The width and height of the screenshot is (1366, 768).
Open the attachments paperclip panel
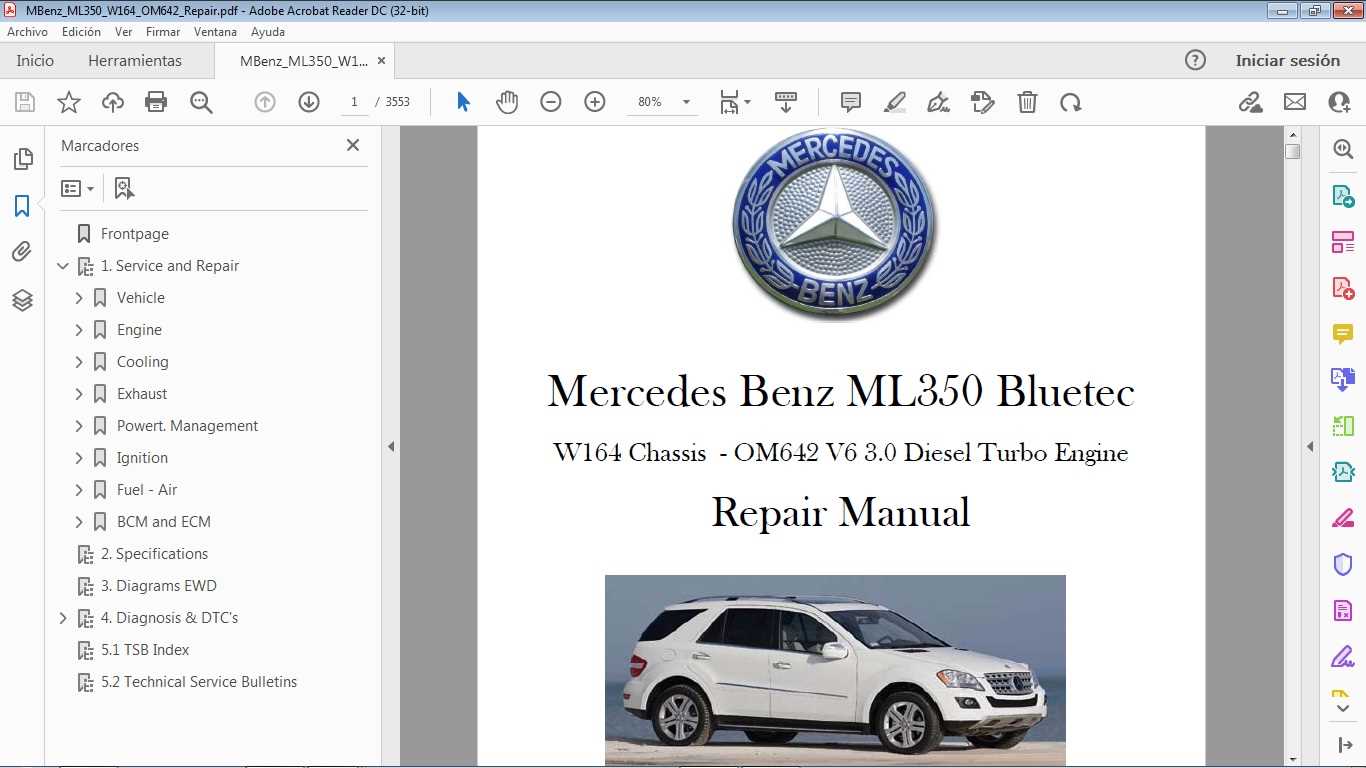coord(22,252)
